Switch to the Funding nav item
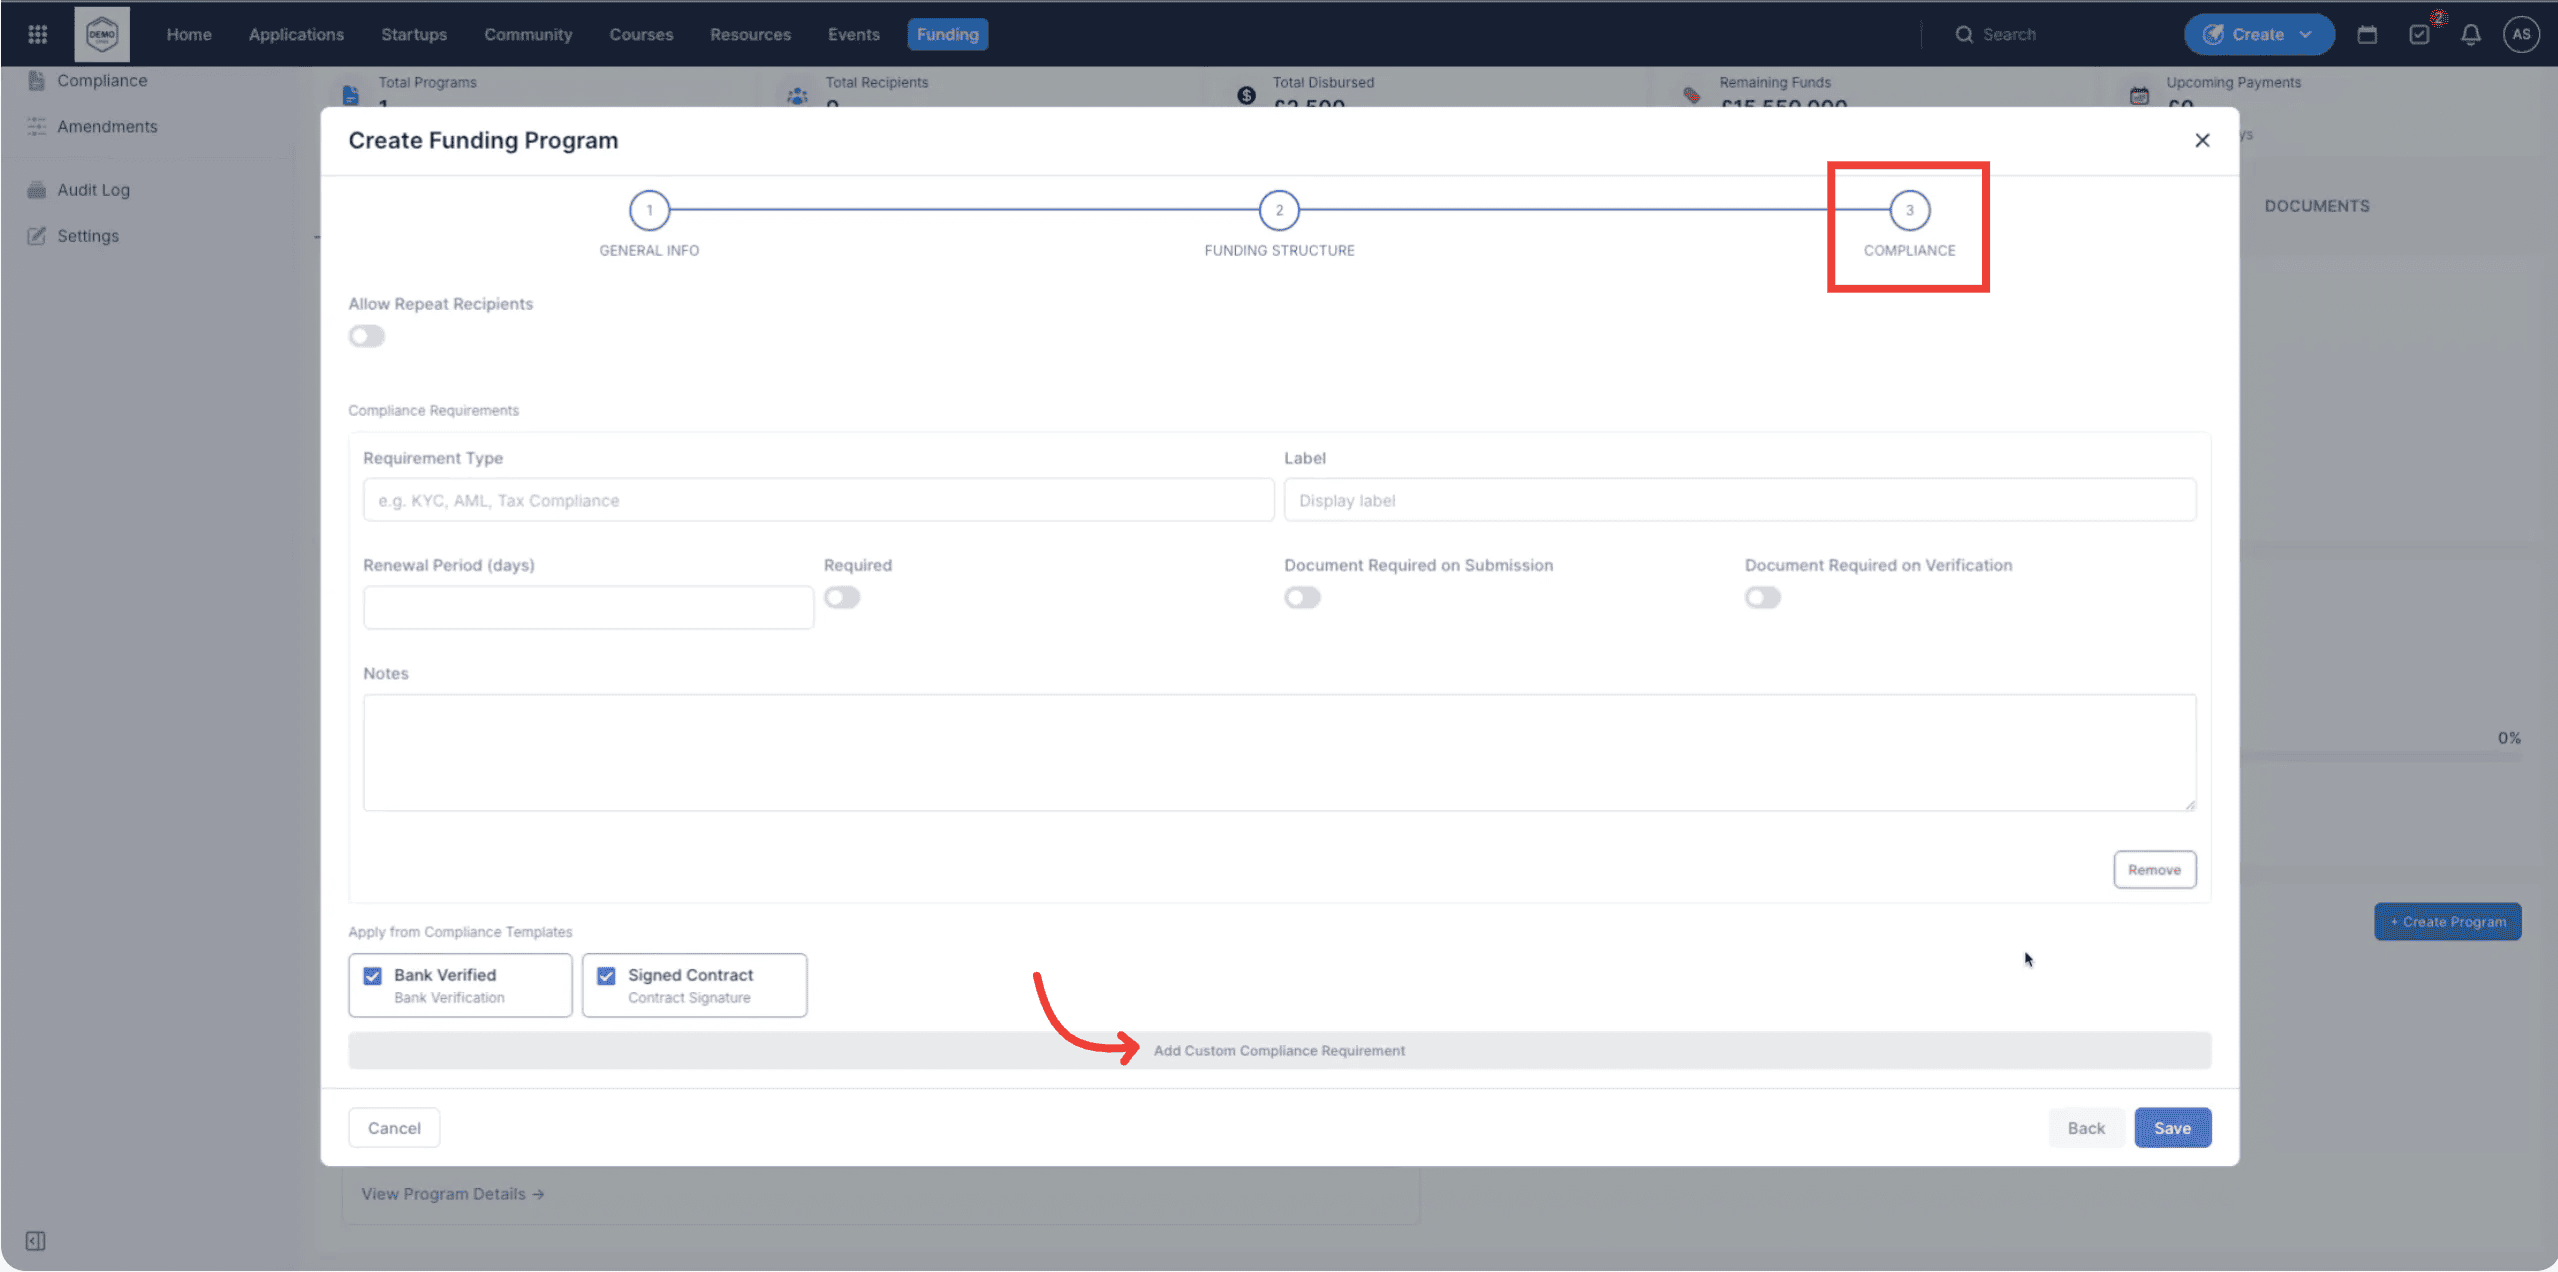2558x1272 pixels. point(946,33)
